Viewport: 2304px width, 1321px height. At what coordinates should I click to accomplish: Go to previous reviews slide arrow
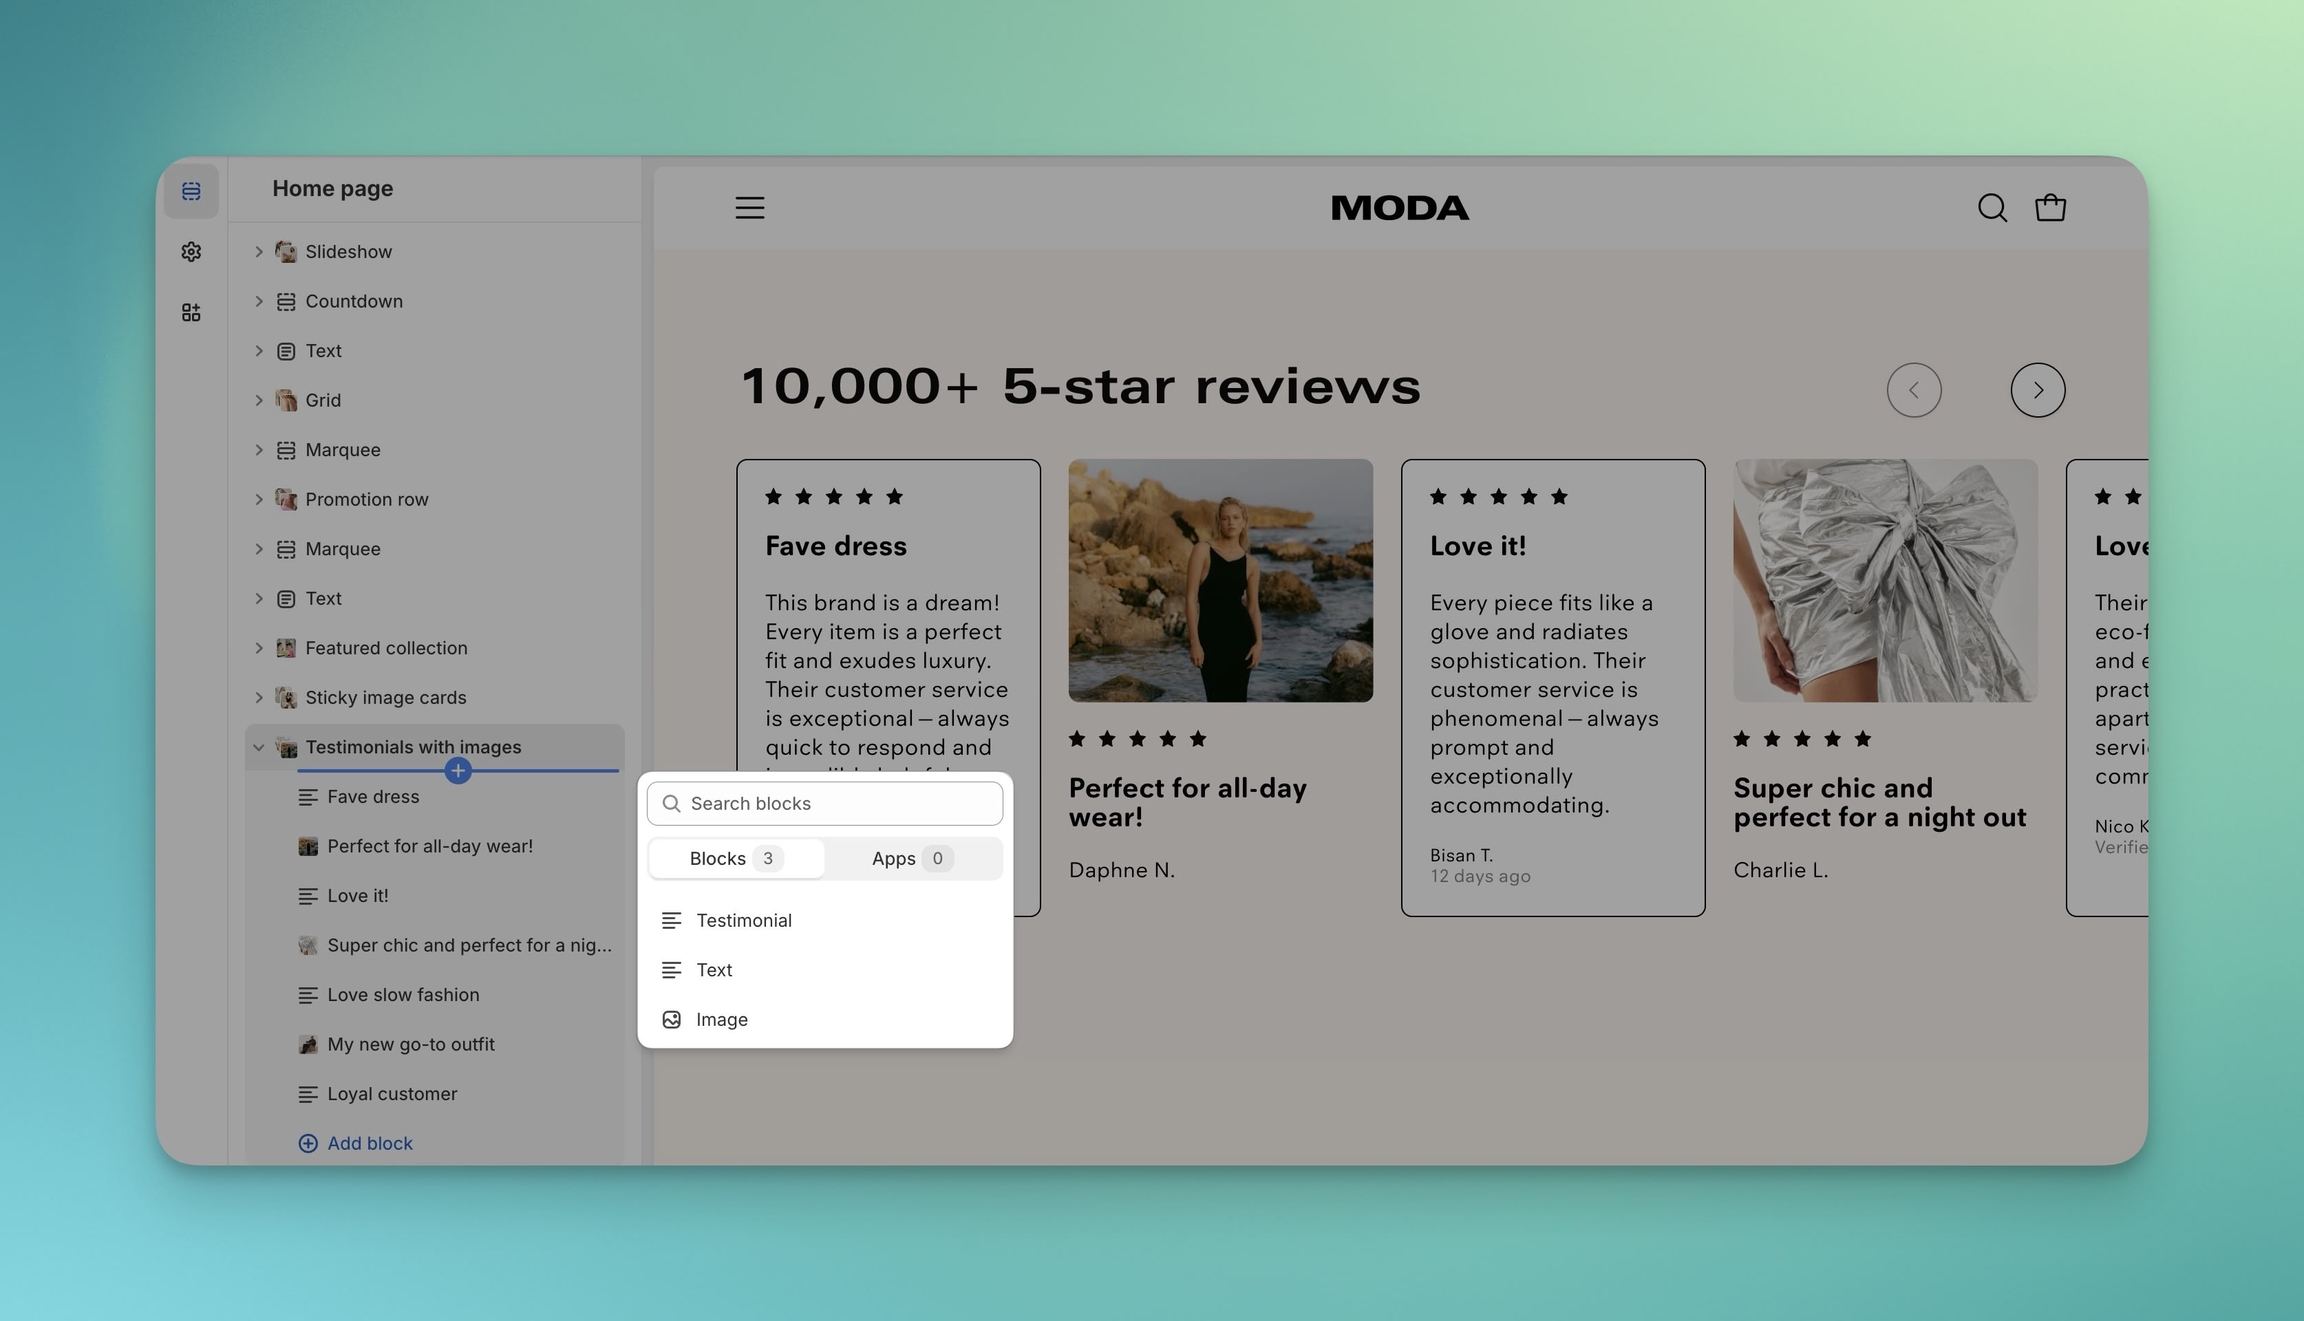[1914, 390]
